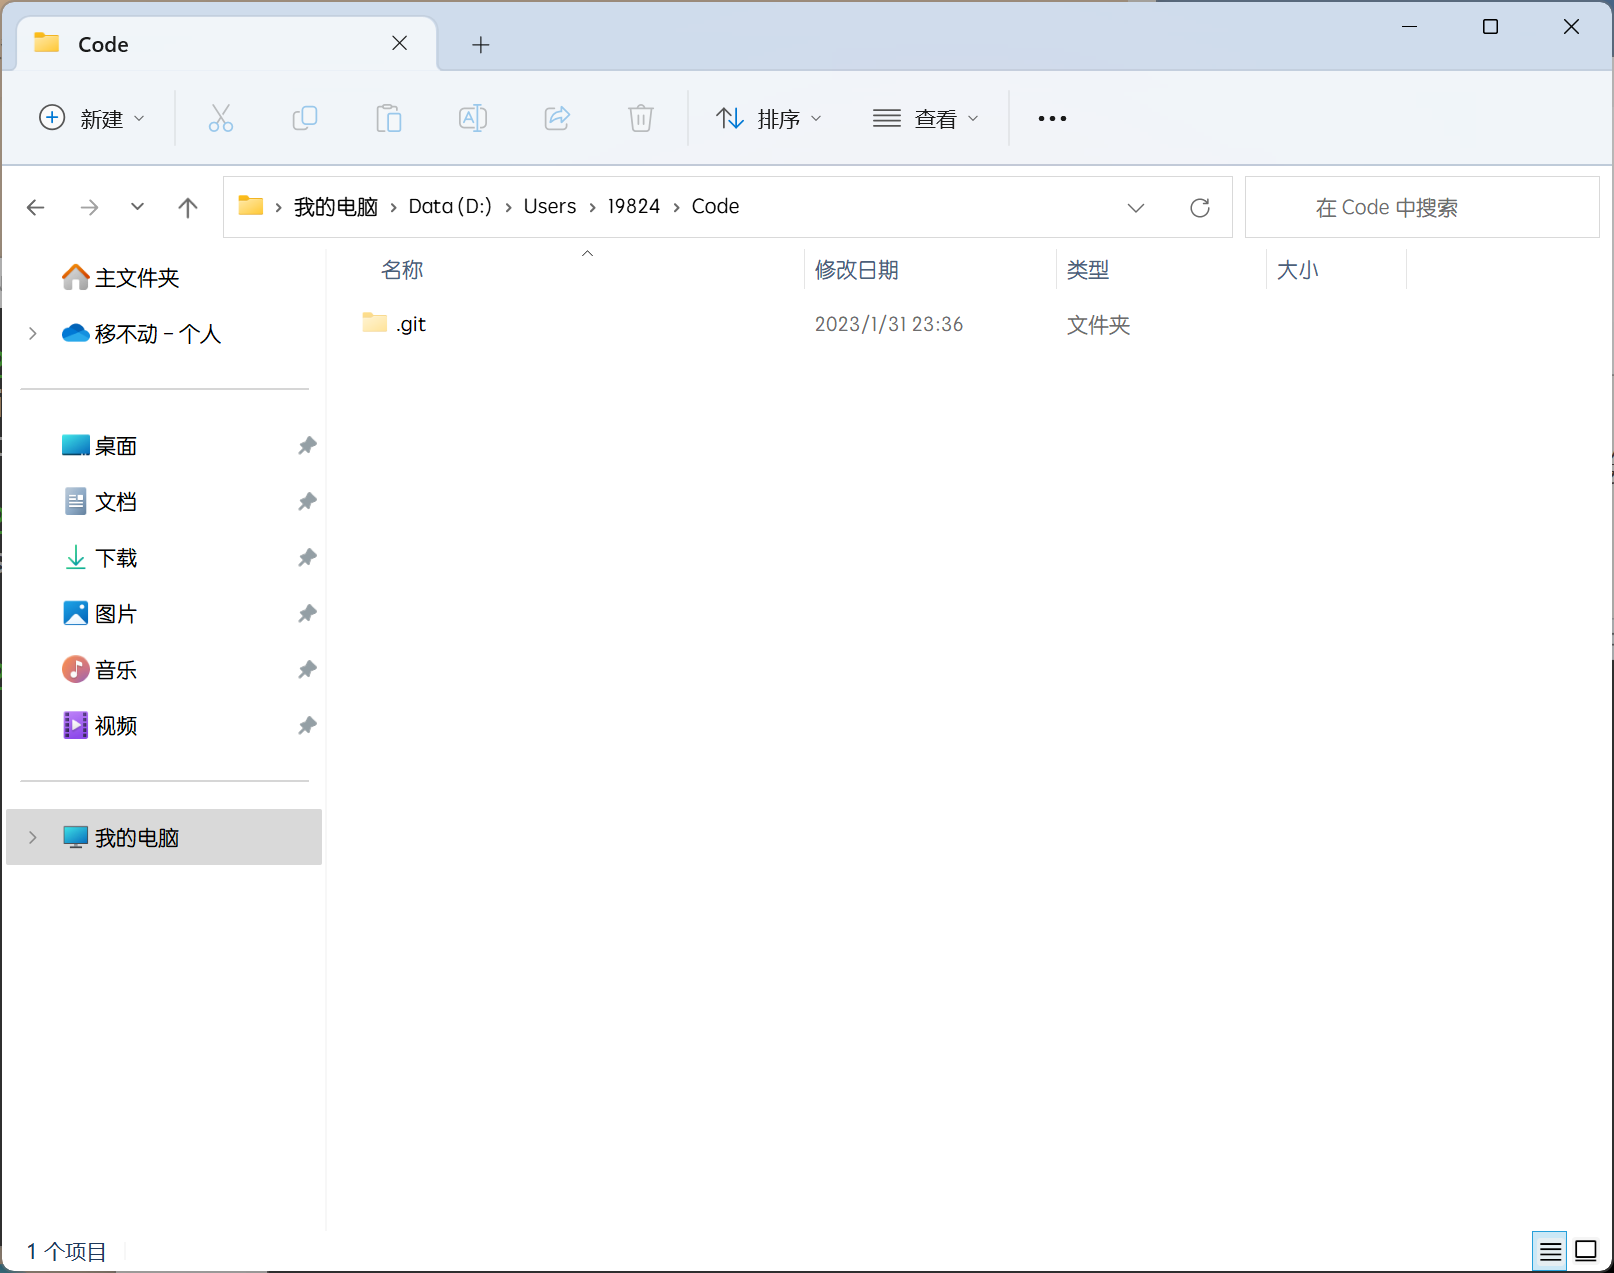Click the Delete trash can icon

tap(641, 119)
